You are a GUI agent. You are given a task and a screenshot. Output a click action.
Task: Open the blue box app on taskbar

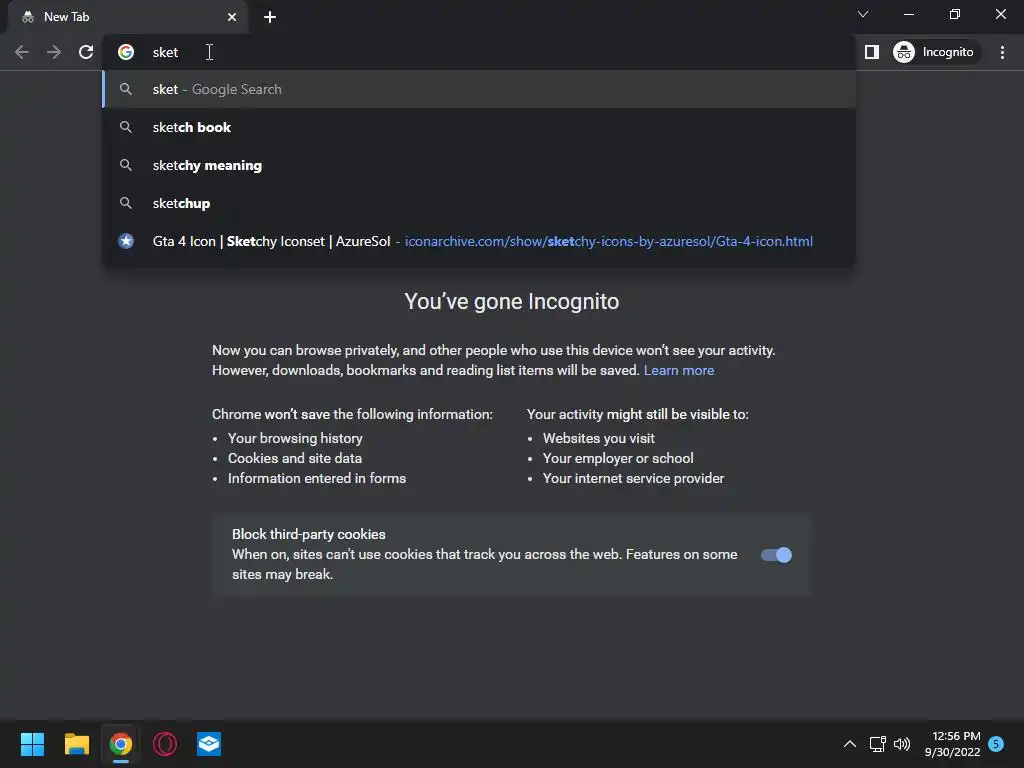[x=209, y=744]
